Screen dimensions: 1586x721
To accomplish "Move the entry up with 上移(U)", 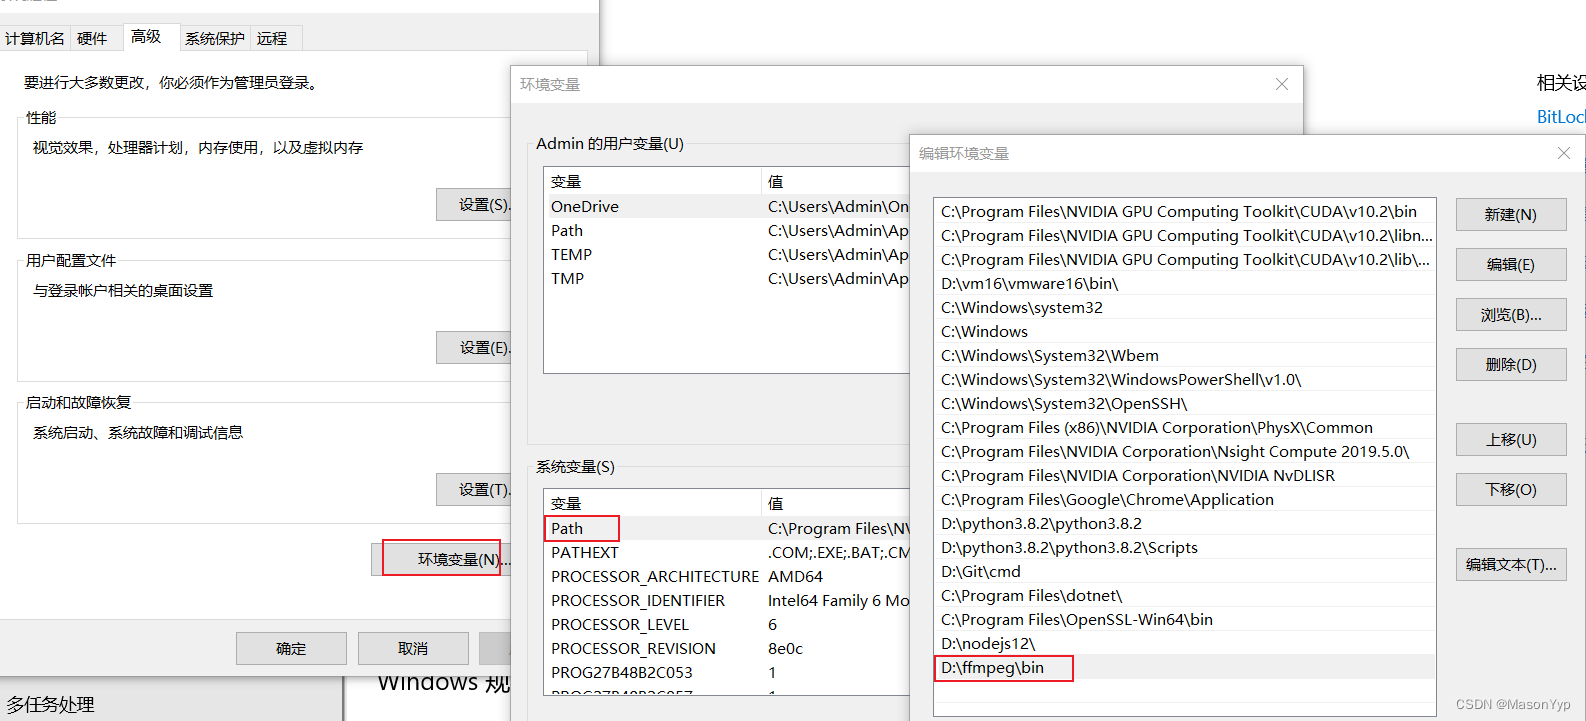I will (1511, 439).
